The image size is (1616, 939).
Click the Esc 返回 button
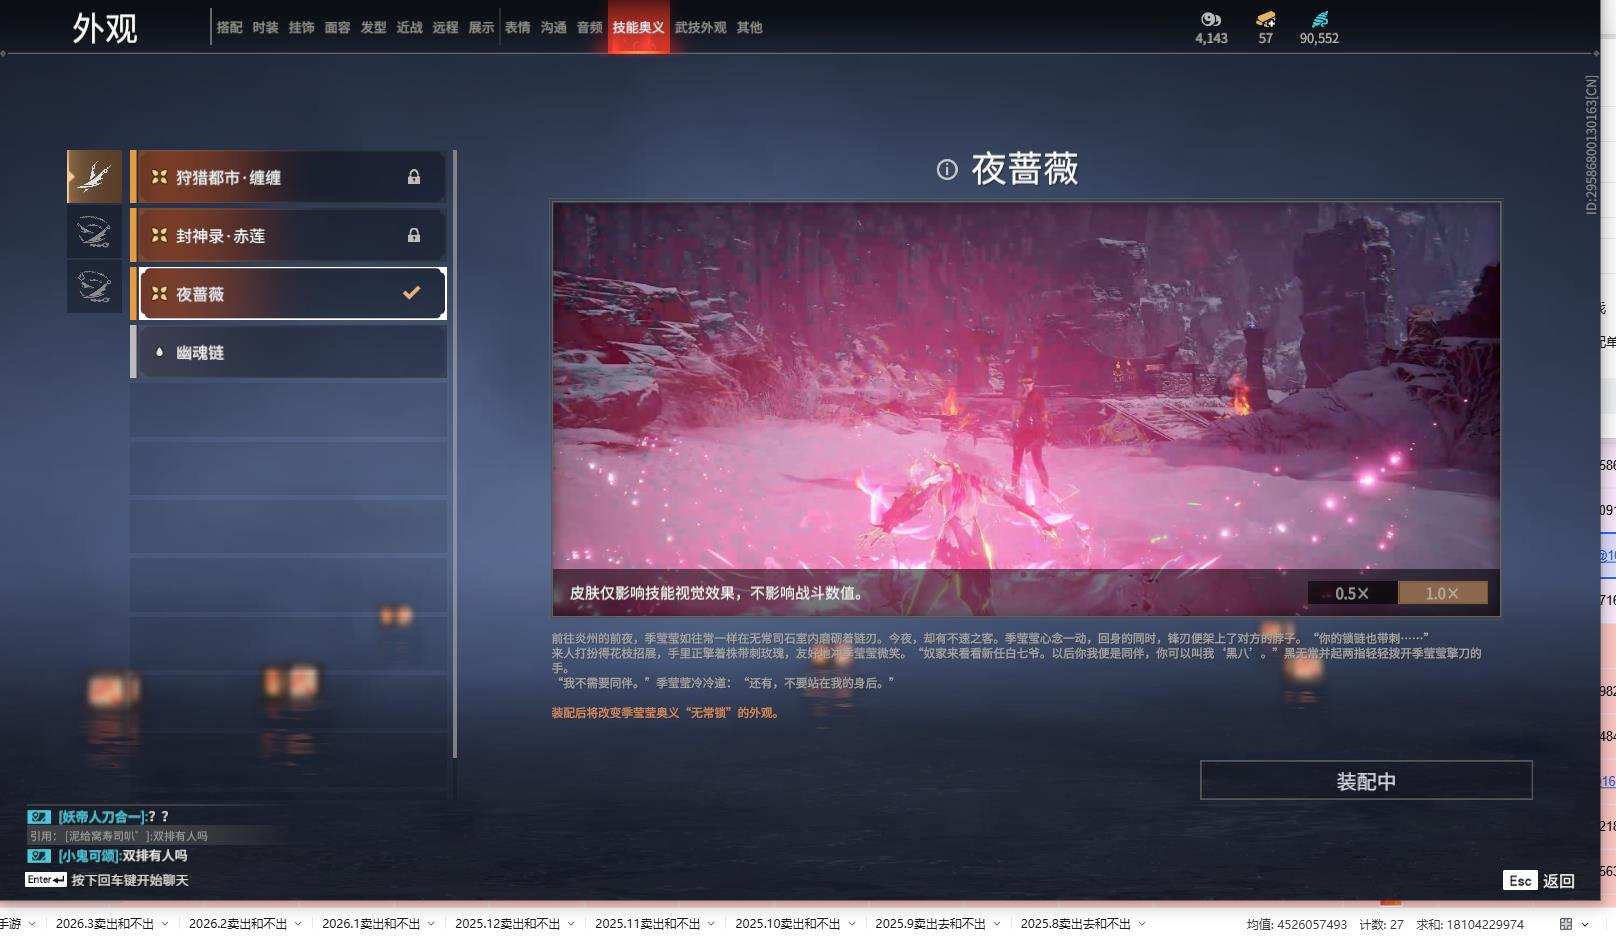click(x=1533, y=880)
